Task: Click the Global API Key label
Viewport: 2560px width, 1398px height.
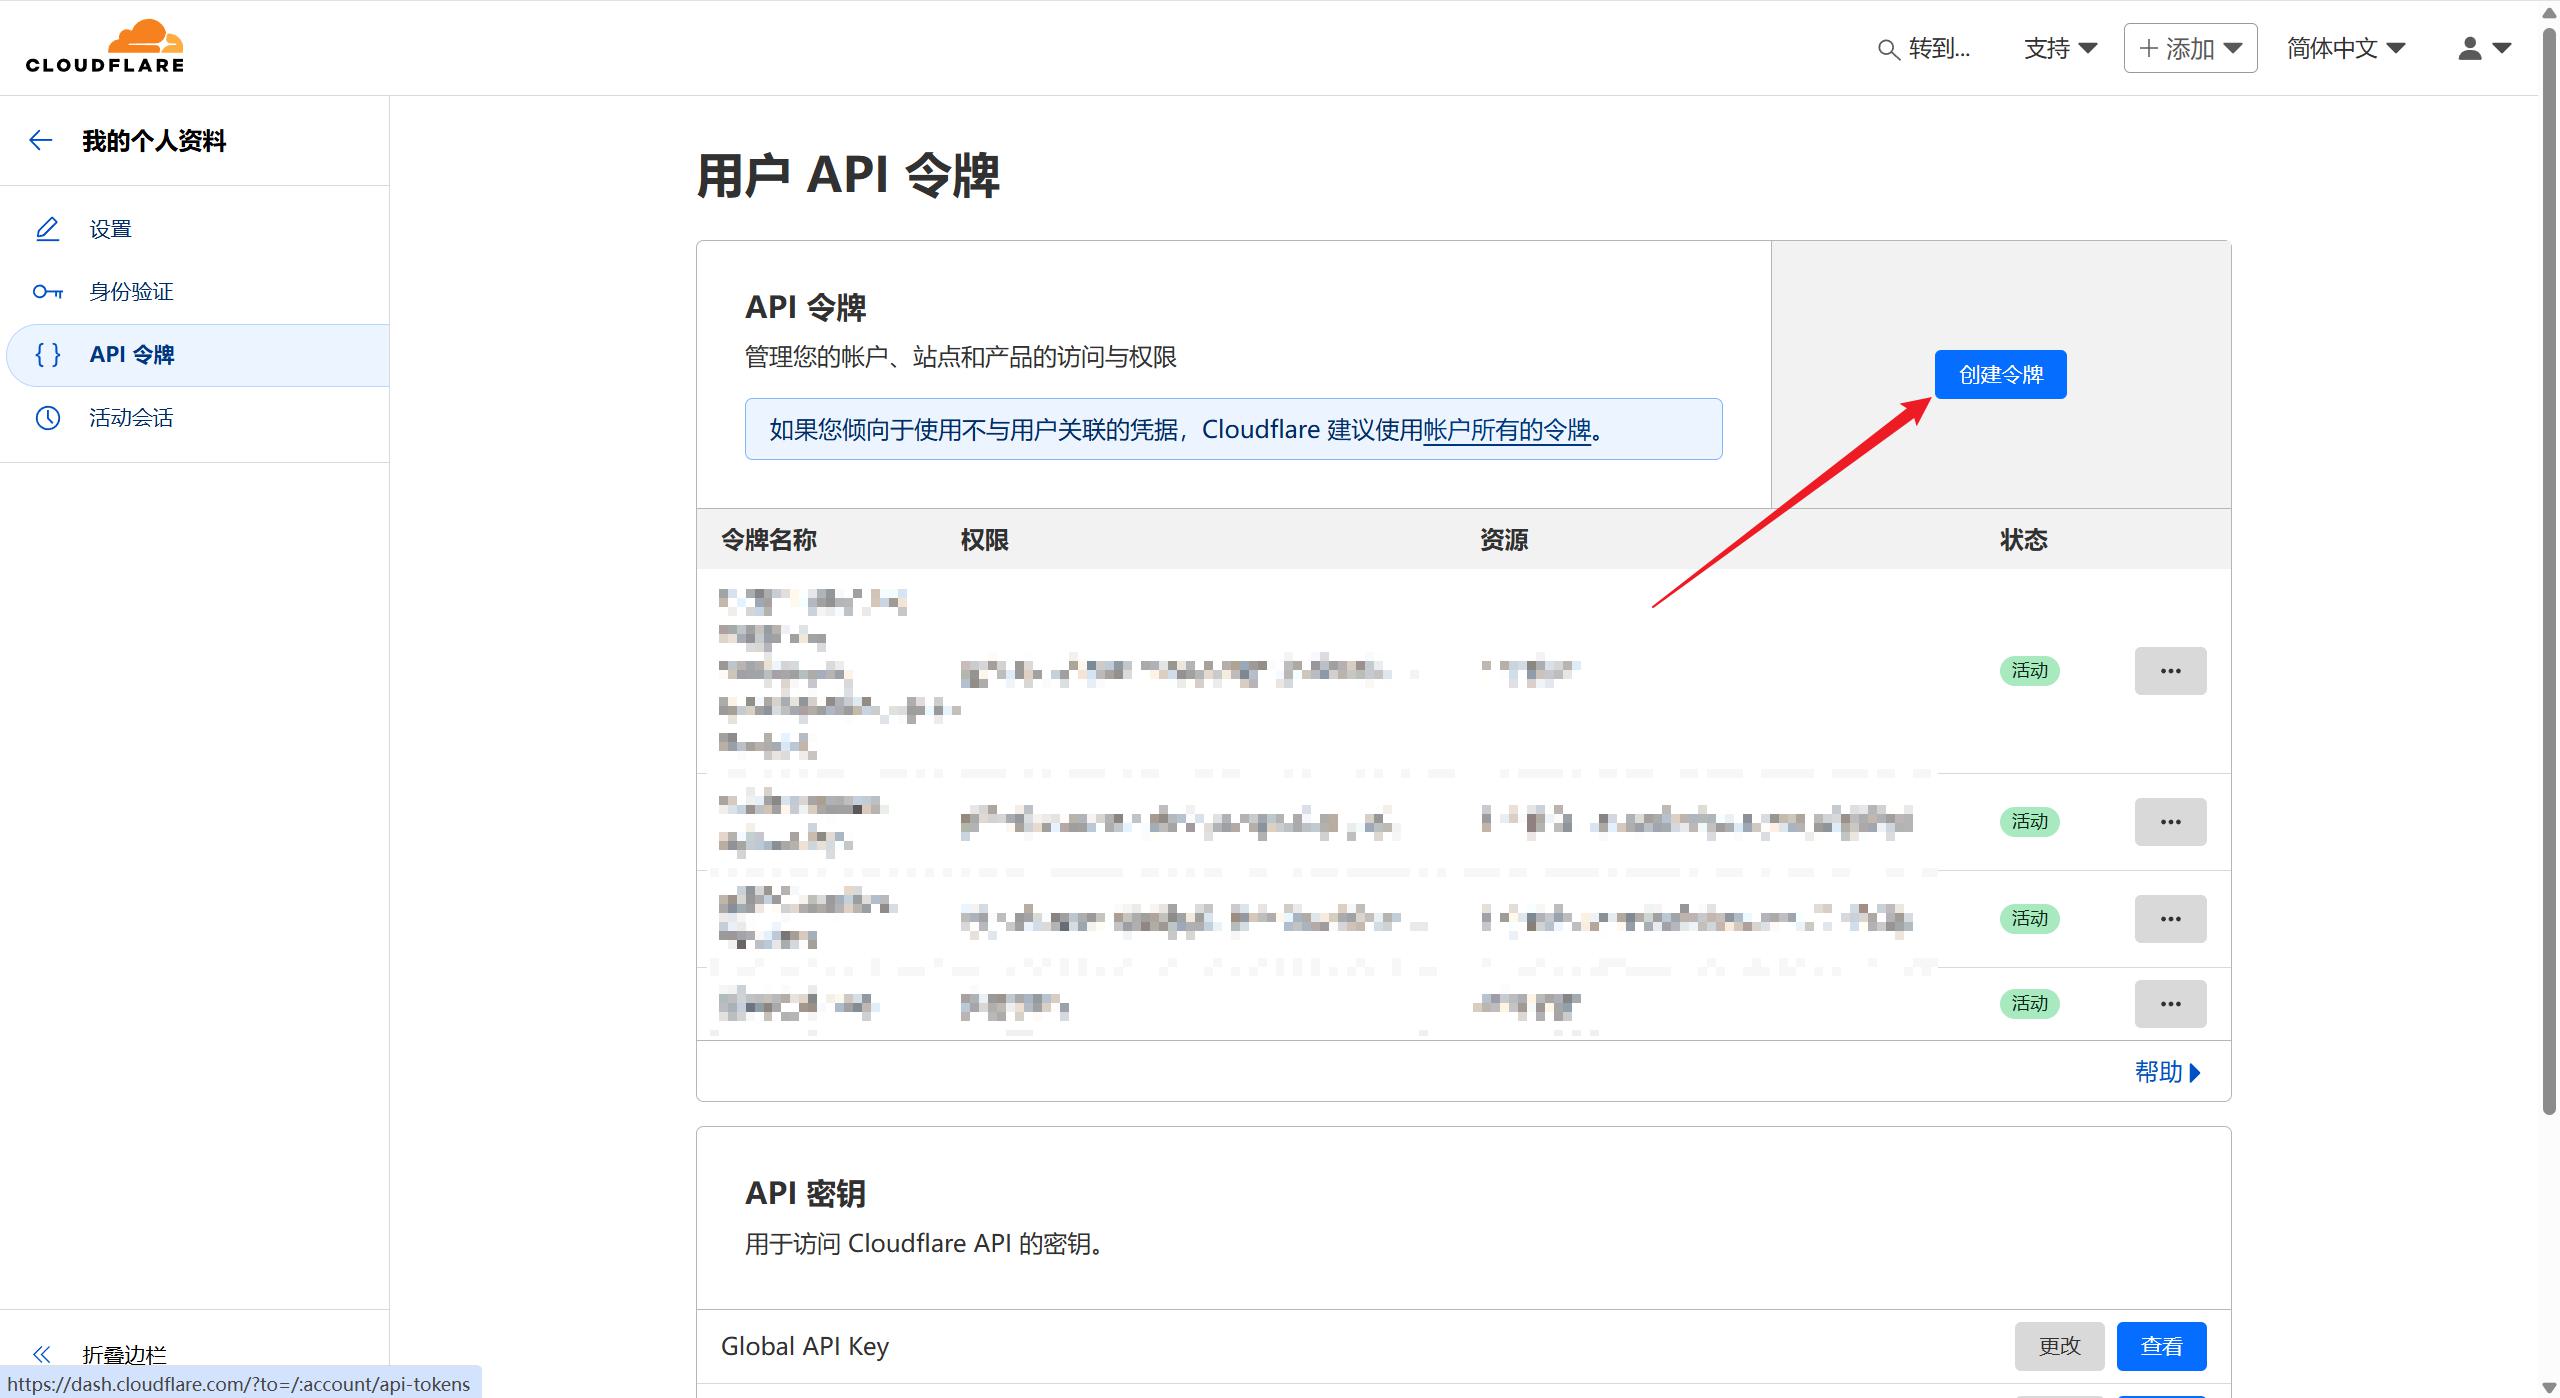Action: pos(805,1347)
